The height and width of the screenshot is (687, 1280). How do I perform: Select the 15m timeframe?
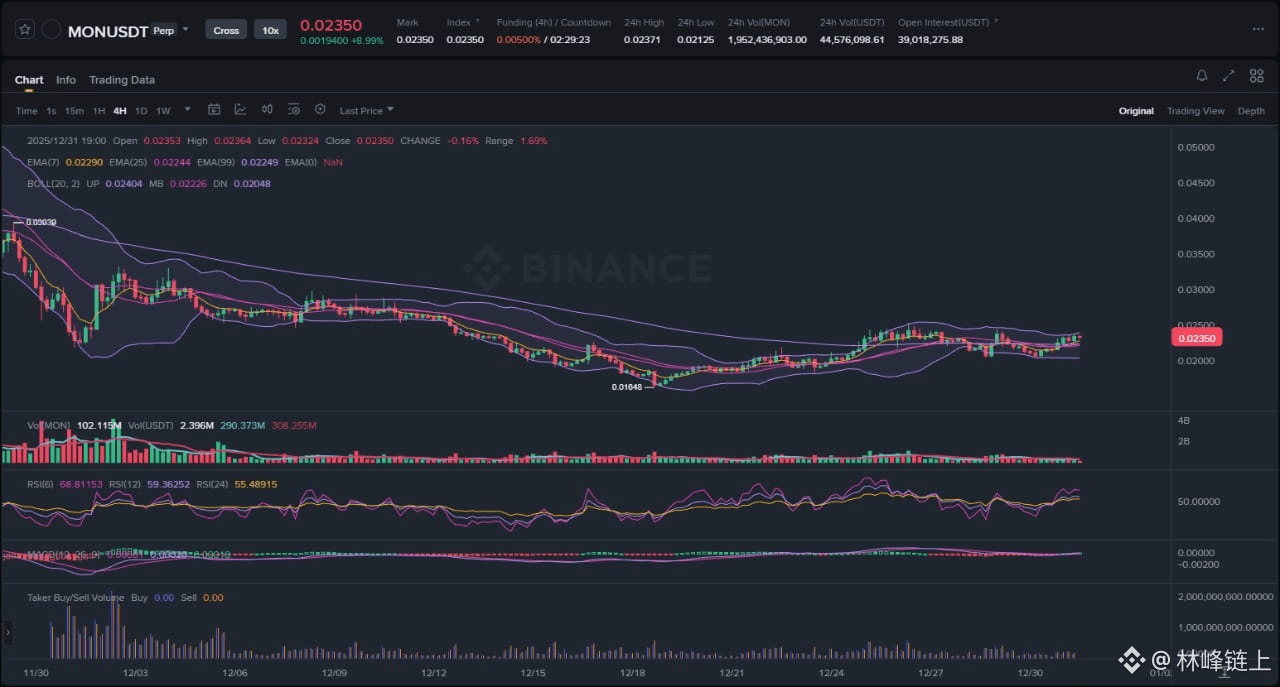[74, 111]
